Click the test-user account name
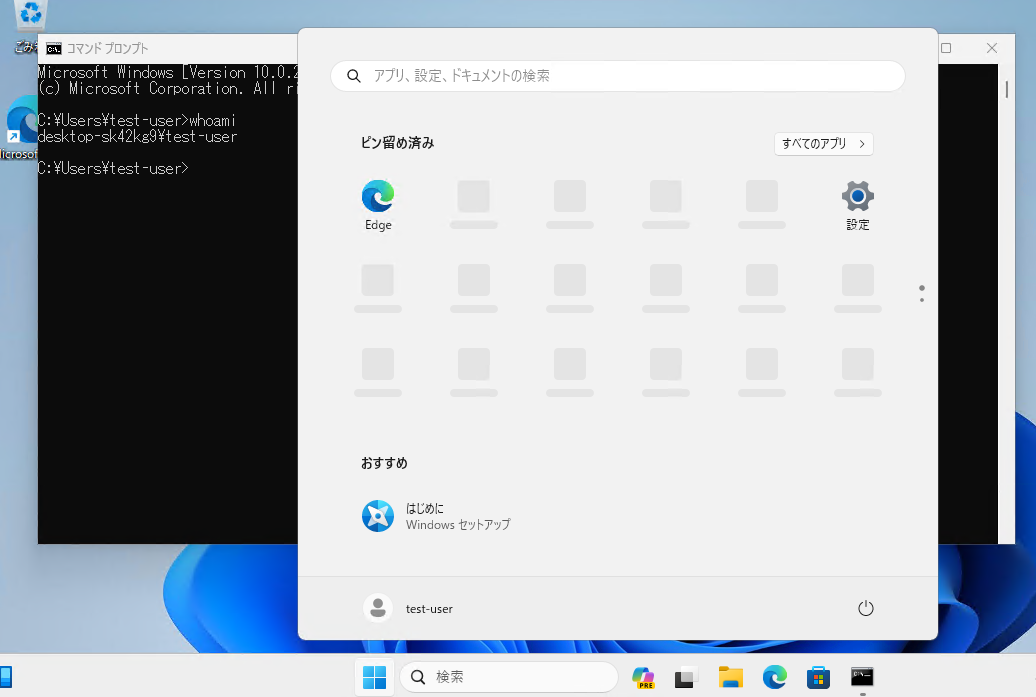1036x697 pixels. pyautogui.click(x=429, y=609)
